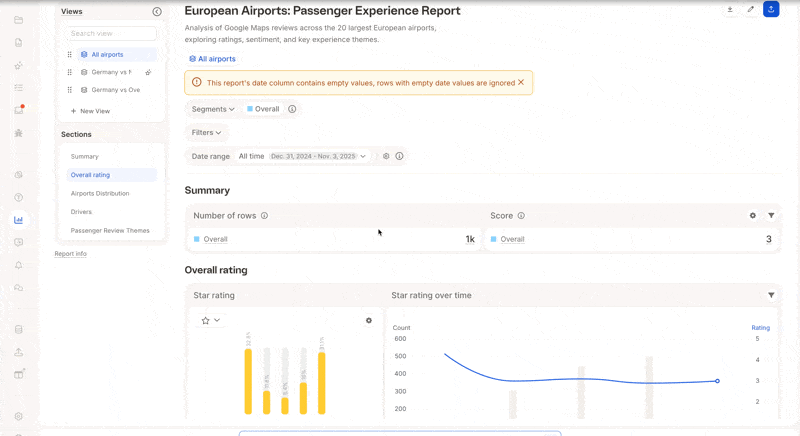Open the settings gear at sidebar bottom
Screen dimensions: 800x436
click(x=18, y=416)
